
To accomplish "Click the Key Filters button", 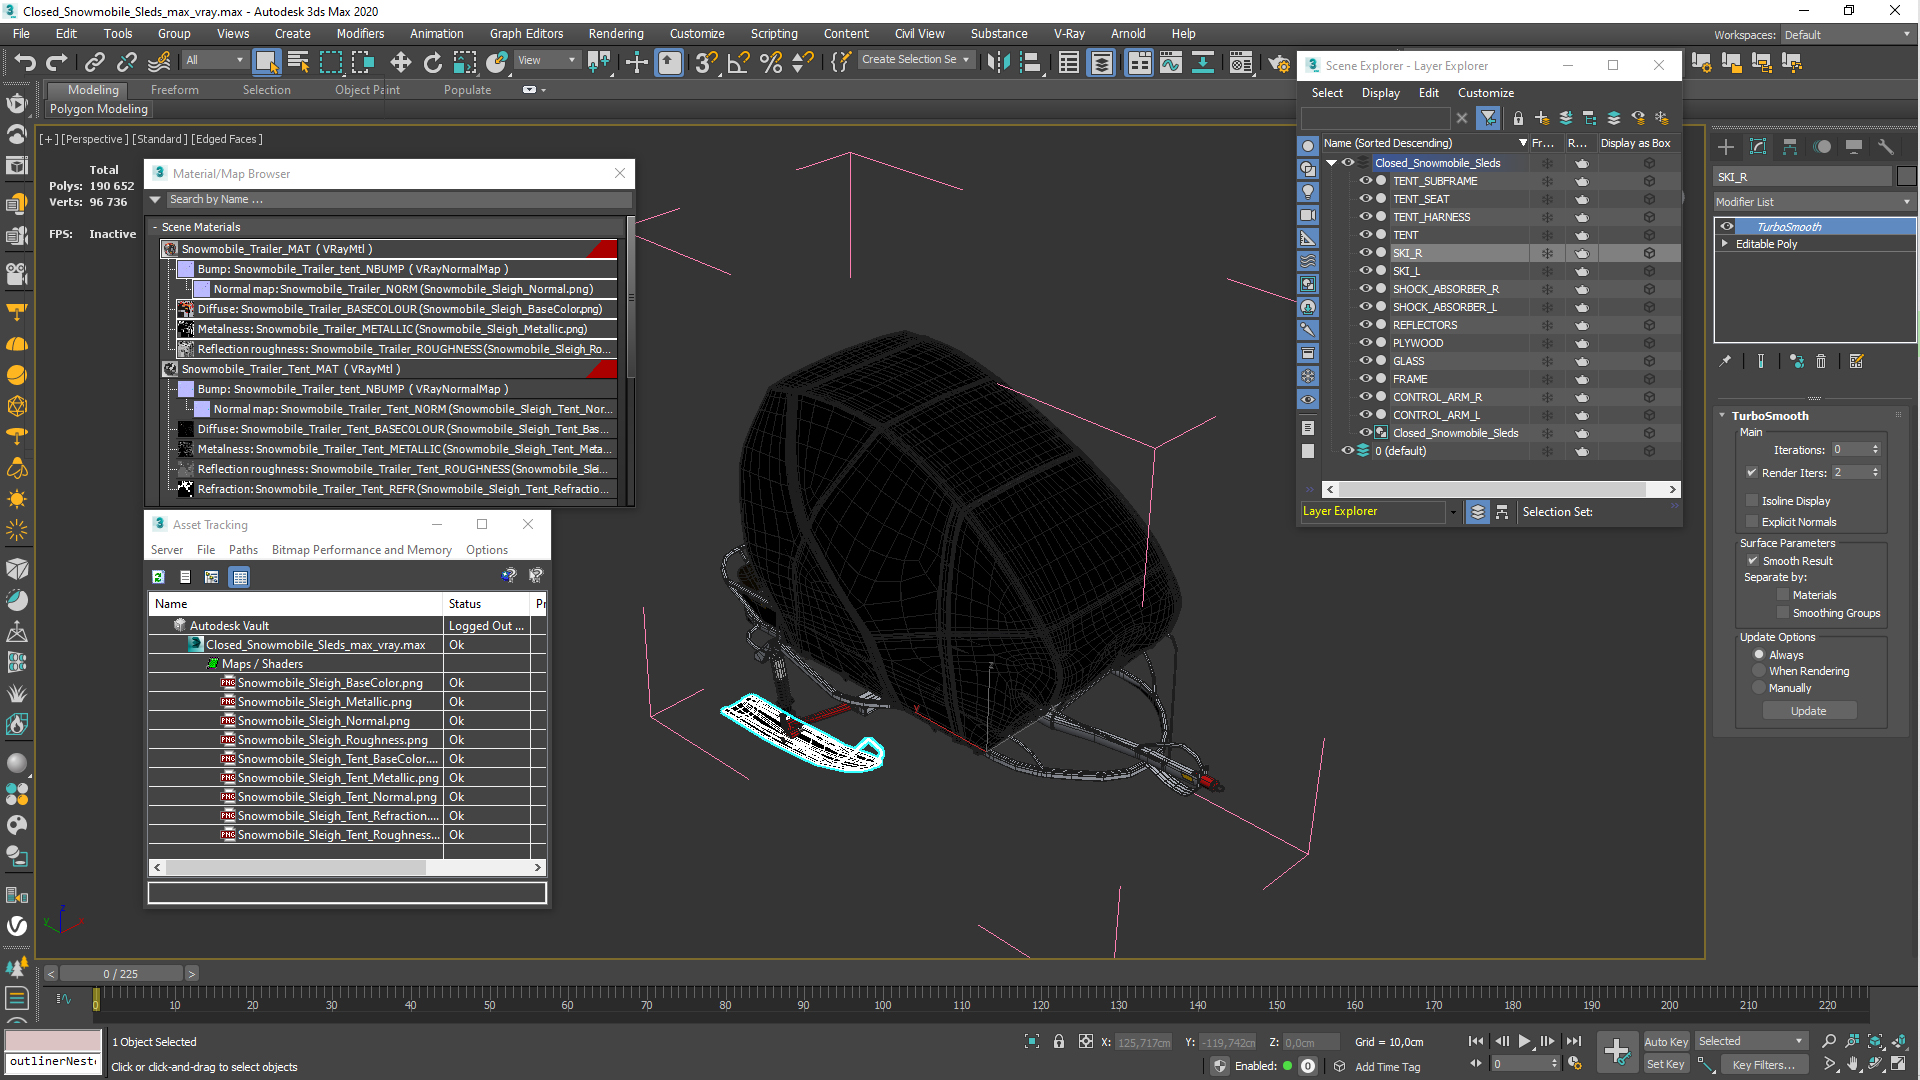I will coord(1763,1065).
